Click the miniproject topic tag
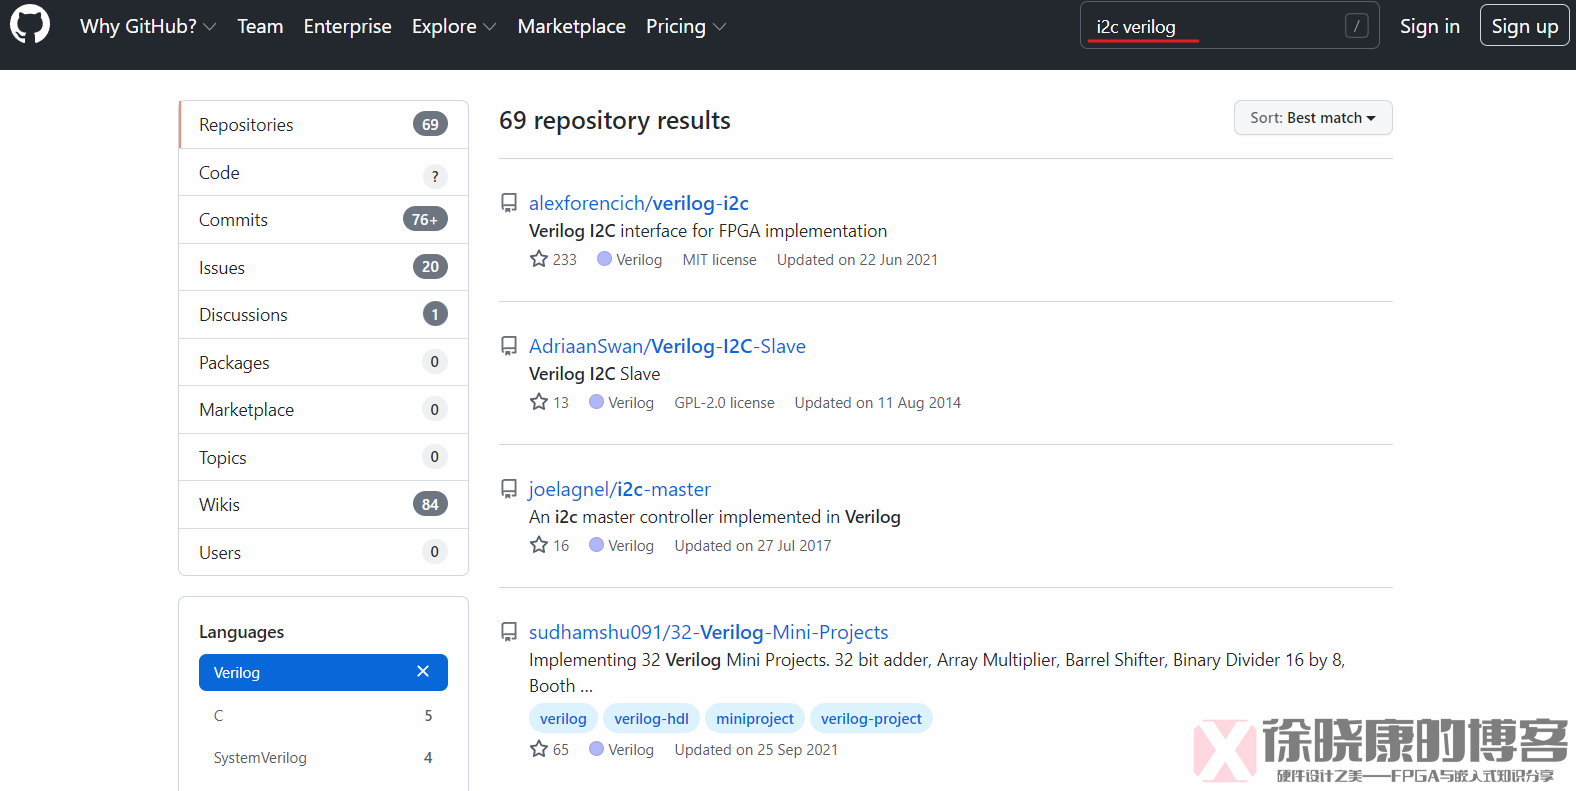 pyautogui.click(x=755, y=718)
